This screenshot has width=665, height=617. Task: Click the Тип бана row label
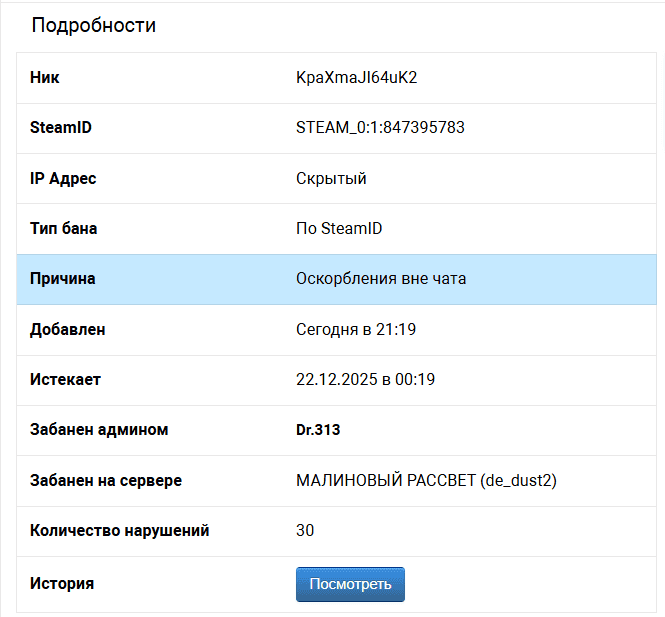(64, 229)
